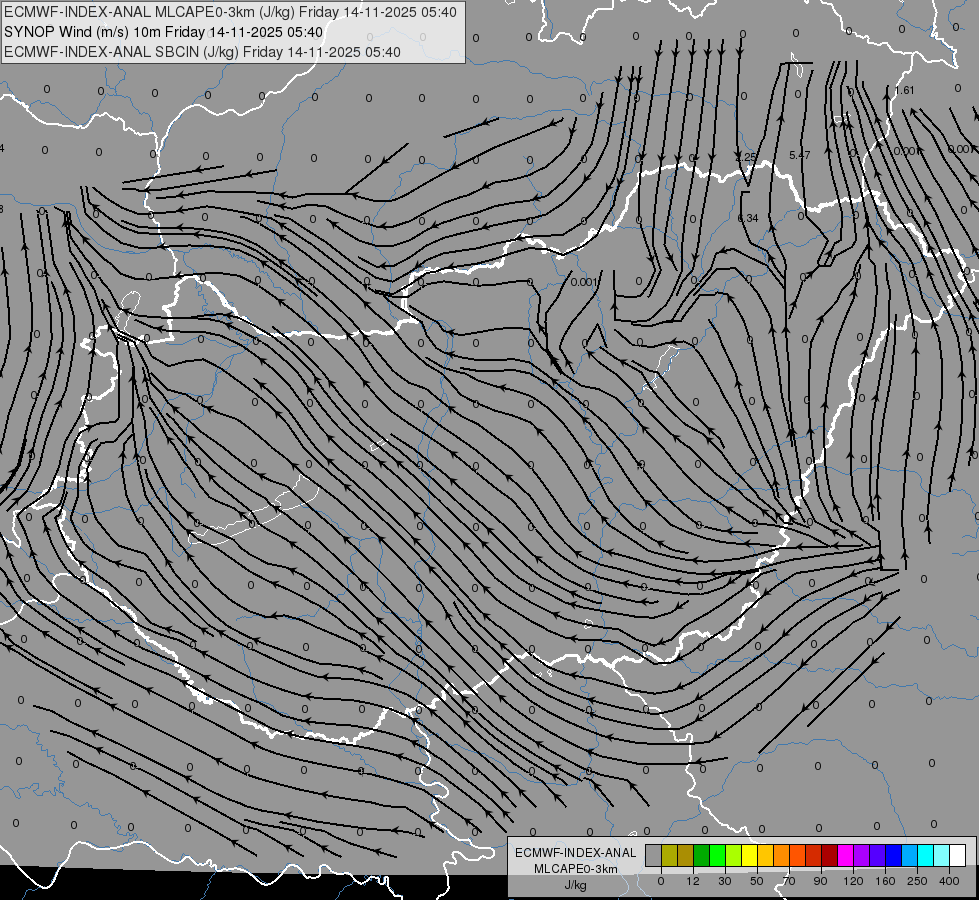Select the olive-yellow legend swatch
979x900 pixels.
669,855
